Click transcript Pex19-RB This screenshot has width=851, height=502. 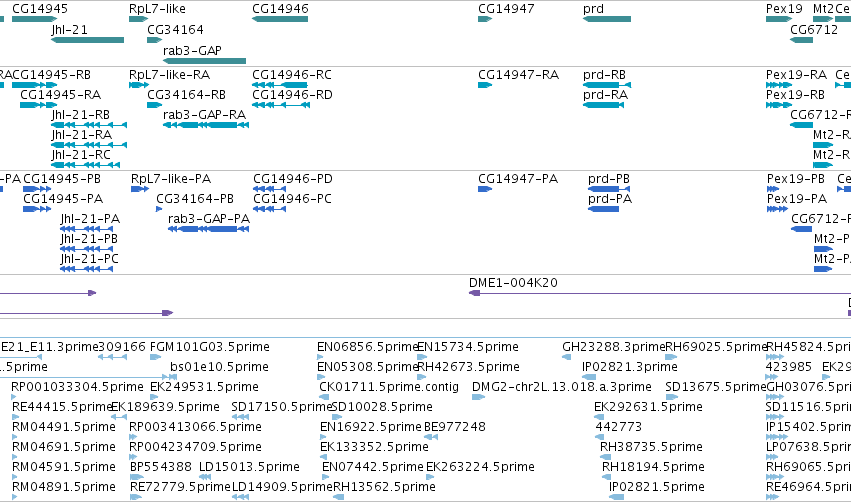coord(779,105)
